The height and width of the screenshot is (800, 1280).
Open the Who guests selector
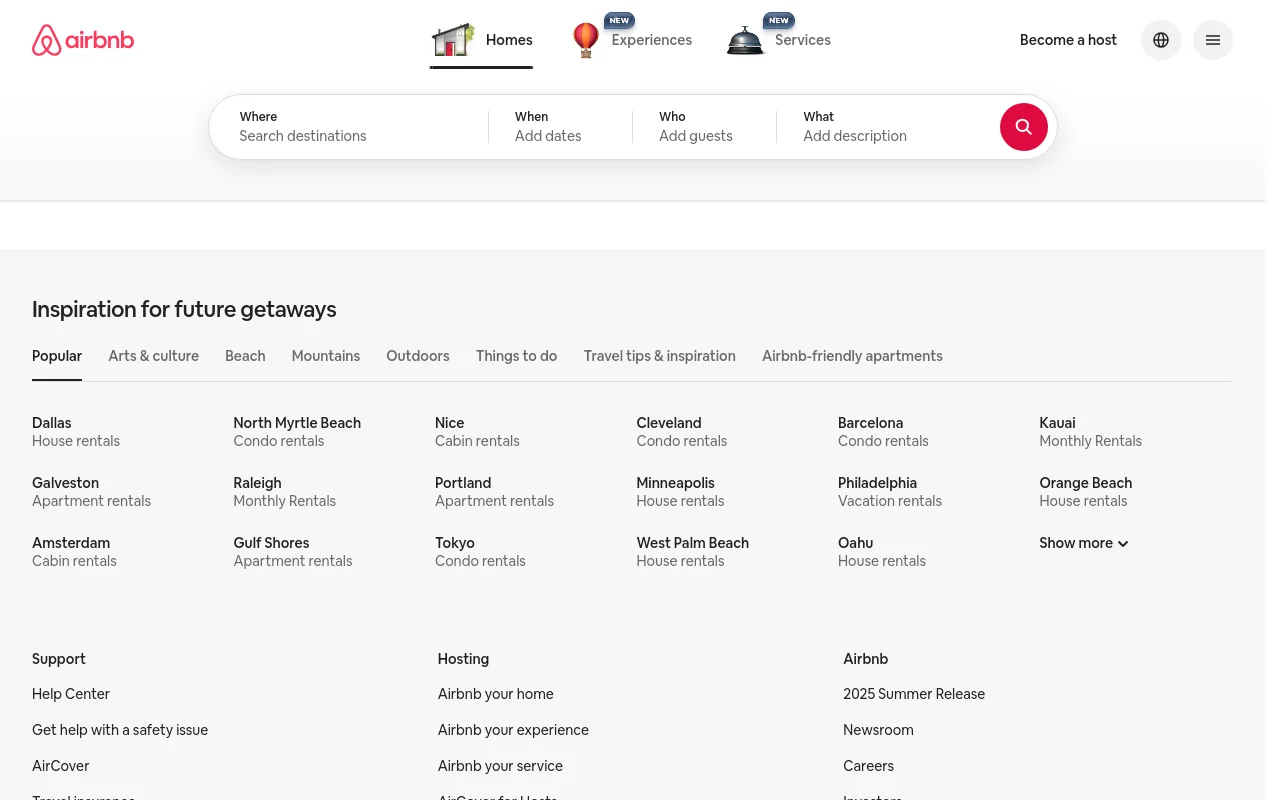[x=703, y=127]
